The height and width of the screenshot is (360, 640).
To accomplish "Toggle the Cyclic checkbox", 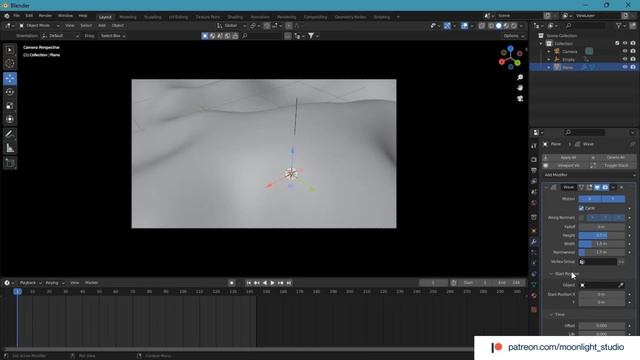I will [x=581, y=208].
